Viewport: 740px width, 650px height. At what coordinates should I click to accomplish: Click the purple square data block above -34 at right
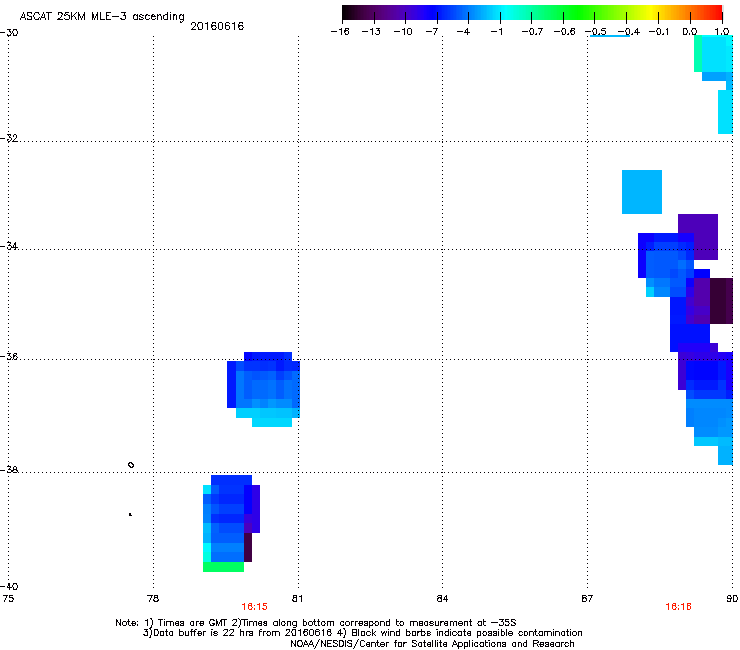[x=698, y=236]
